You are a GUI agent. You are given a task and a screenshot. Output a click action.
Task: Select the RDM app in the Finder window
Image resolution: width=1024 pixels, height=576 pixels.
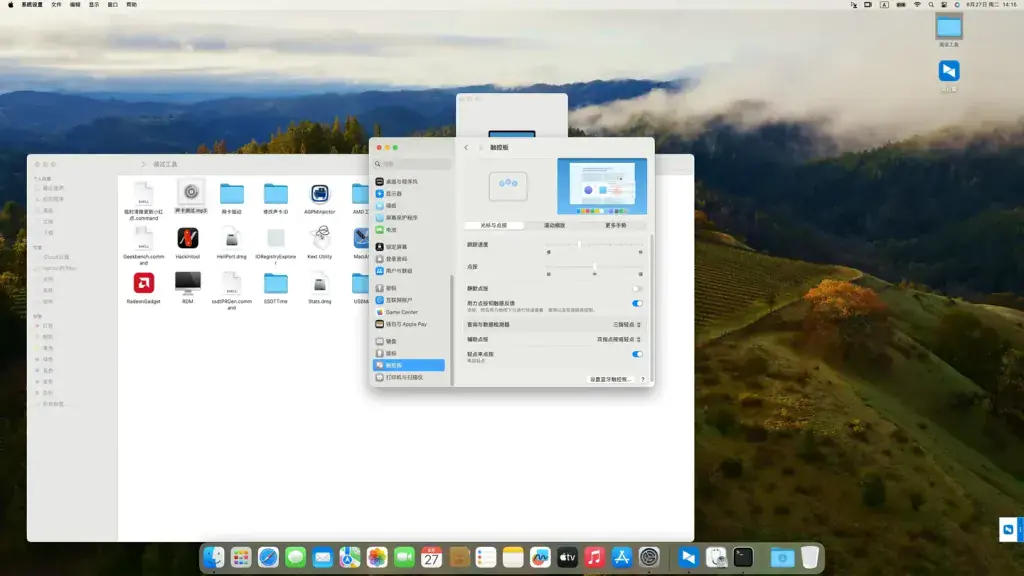[187, 288]
